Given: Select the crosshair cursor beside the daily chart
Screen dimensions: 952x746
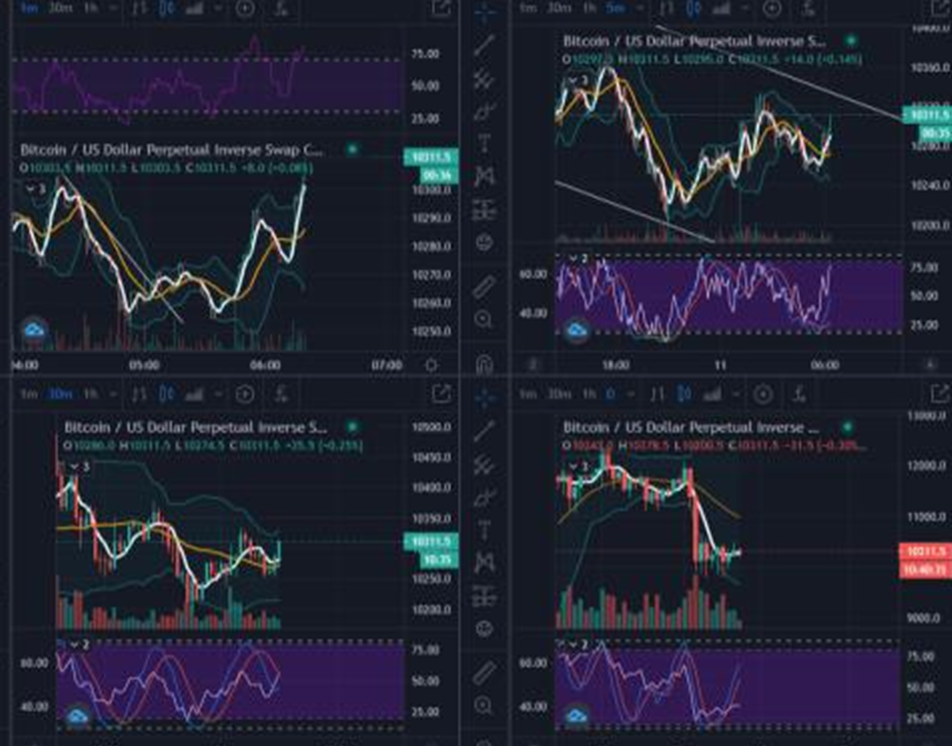Looking at the screenshot, I should pyautogui.click(x=484, y=398).
